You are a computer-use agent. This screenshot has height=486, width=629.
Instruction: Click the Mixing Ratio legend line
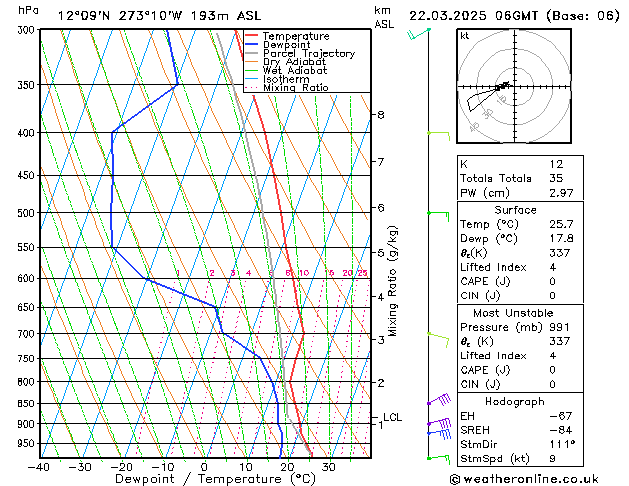(x=295, y=88)
